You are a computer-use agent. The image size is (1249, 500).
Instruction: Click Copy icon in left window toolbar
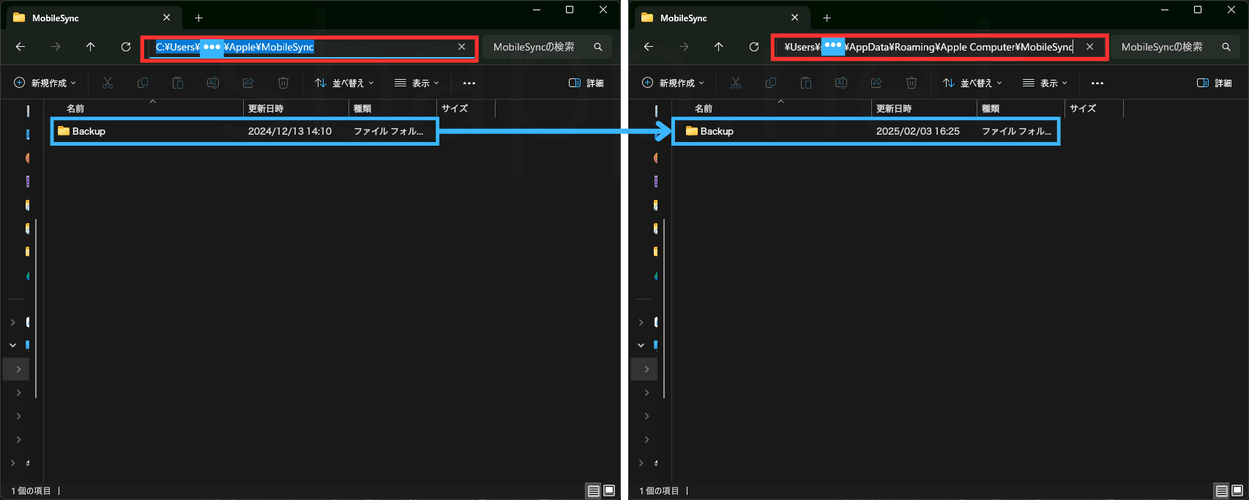142,83
